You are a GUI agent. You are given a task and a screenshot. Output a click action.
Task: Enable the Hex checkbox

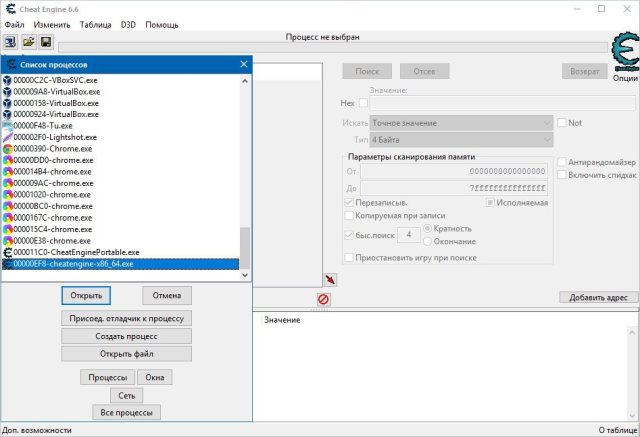[363, 103]
